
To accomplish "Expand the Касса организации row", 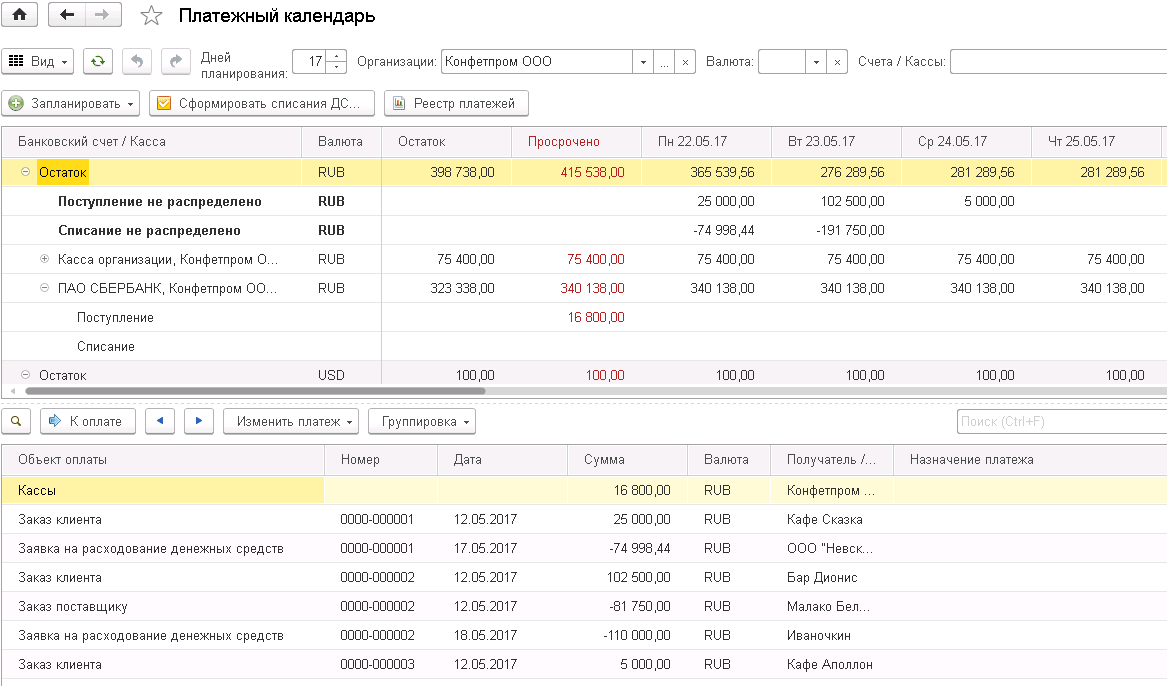I will click(45, 259).
